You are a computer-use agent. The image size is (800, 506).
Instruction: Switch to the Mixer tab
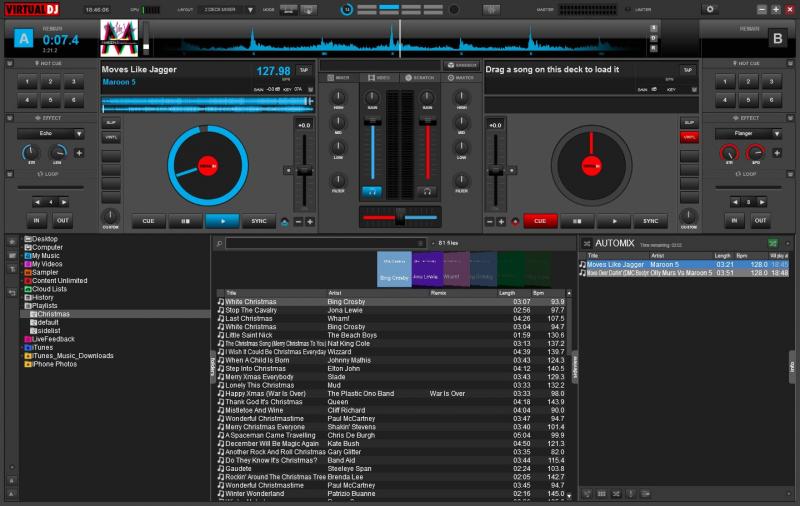tap(339, 78)
